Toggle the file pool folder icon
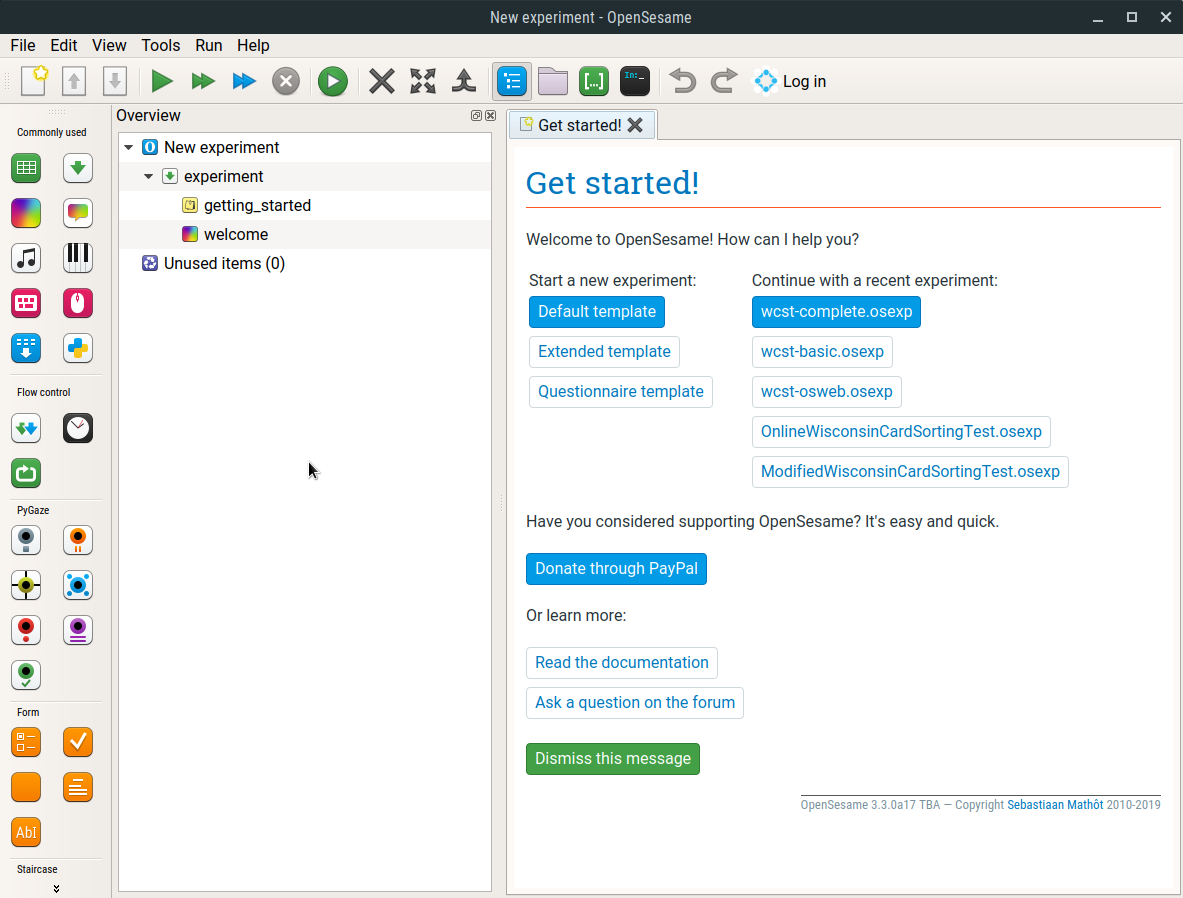This screenshot has height=898, width=1183. click(553, 81)
